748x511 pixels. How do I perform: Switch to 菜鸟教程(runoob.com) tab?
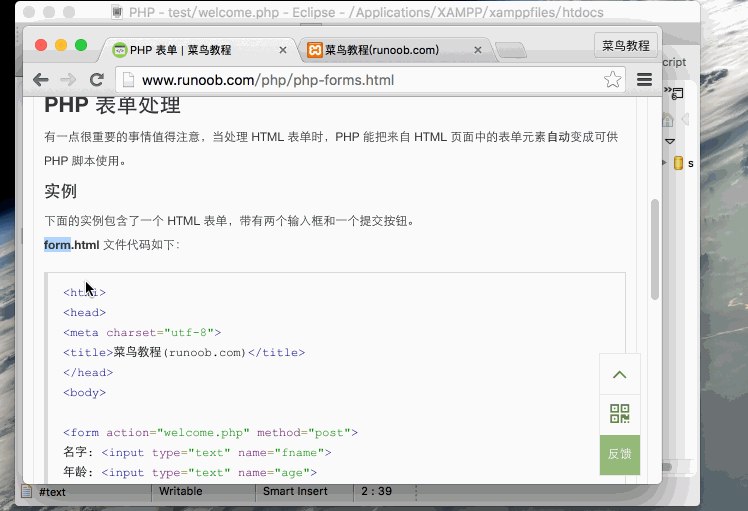382,50
